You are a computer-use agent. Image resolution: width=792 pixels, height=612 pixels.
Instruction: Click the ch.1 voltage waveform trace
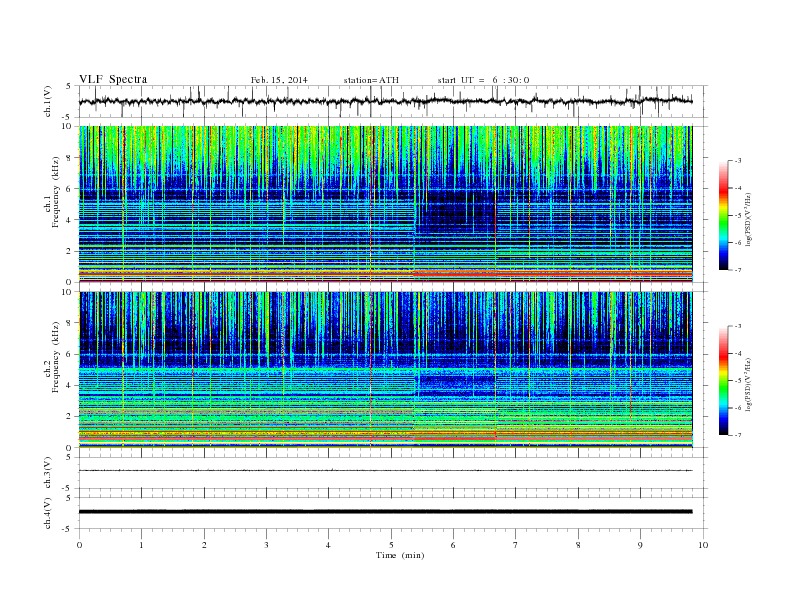[x=385, y=101]
